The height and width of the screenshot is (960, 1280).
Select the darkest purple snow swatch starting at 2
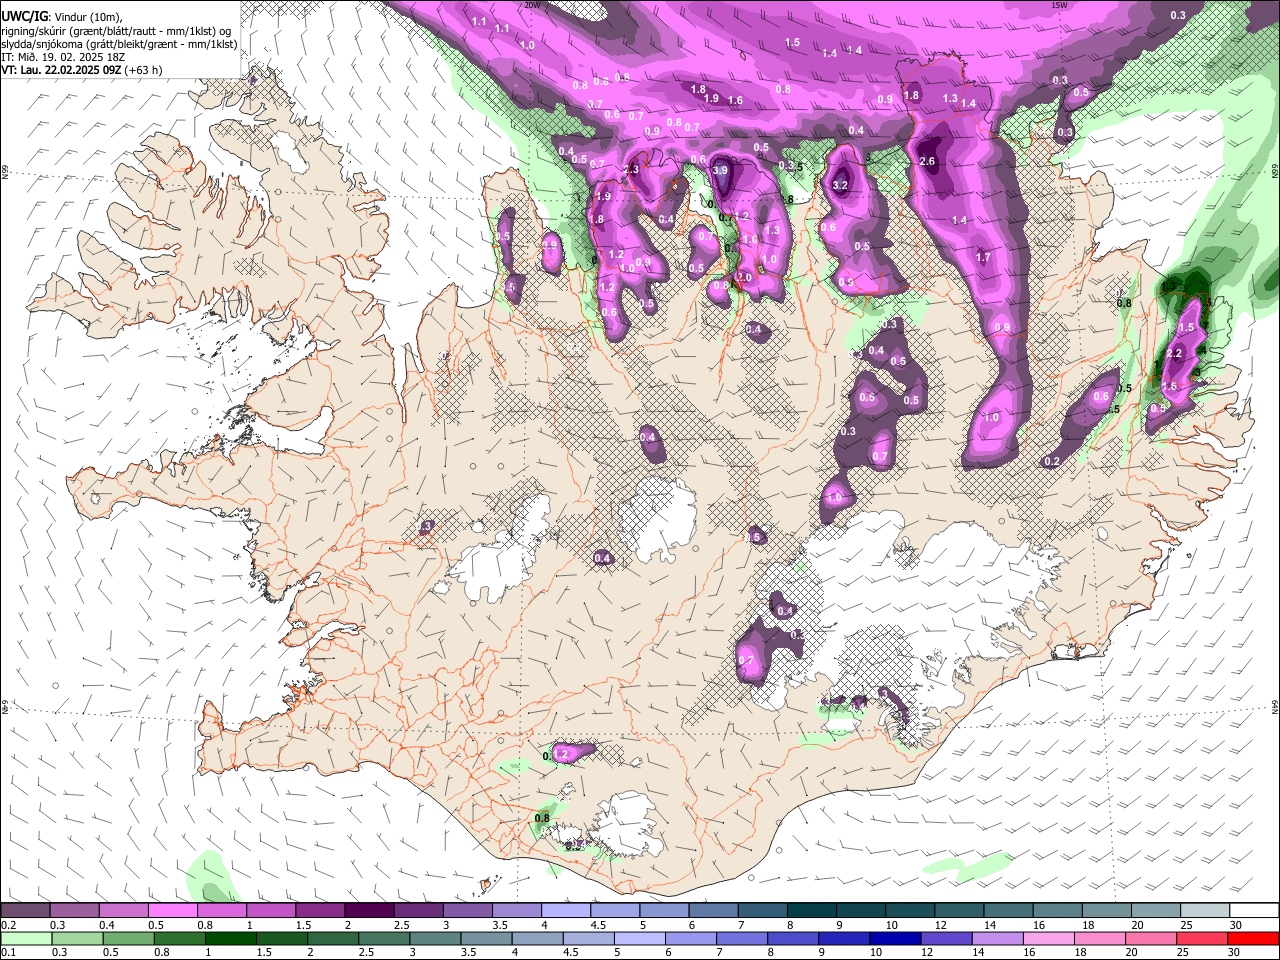click(x=369, y=910)
